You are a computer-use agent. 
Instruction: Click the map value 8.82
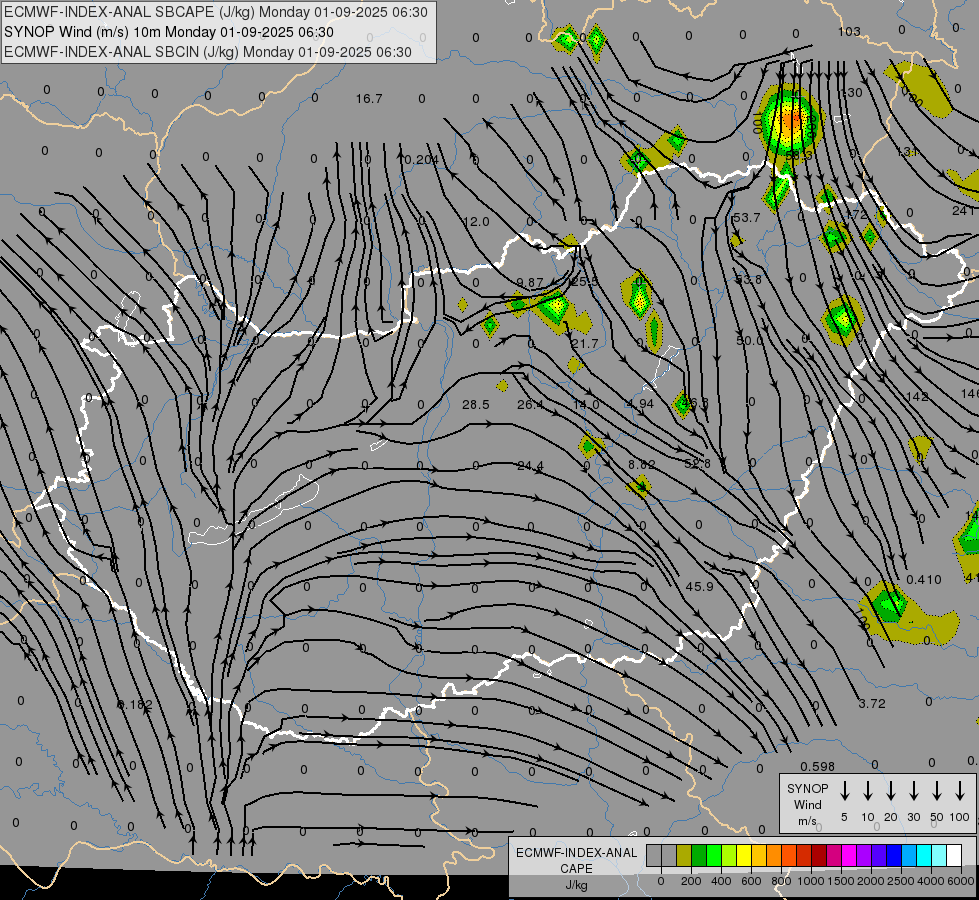point(642,464)
